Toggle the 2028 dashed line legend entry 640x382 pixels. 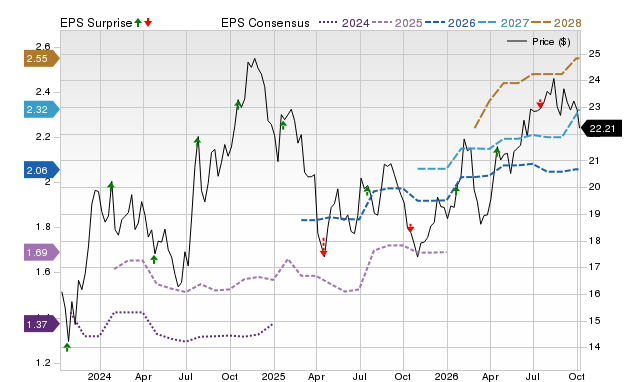pyautogui.click(x=556, y=23)
